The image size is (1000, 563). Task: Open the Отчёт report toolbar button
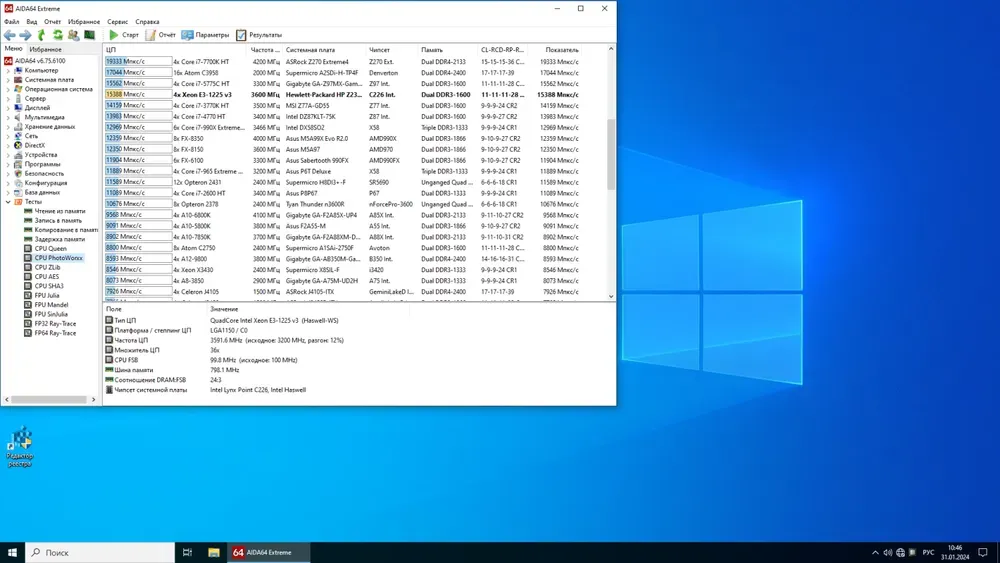pyautogui.click(x=160, y=35)
